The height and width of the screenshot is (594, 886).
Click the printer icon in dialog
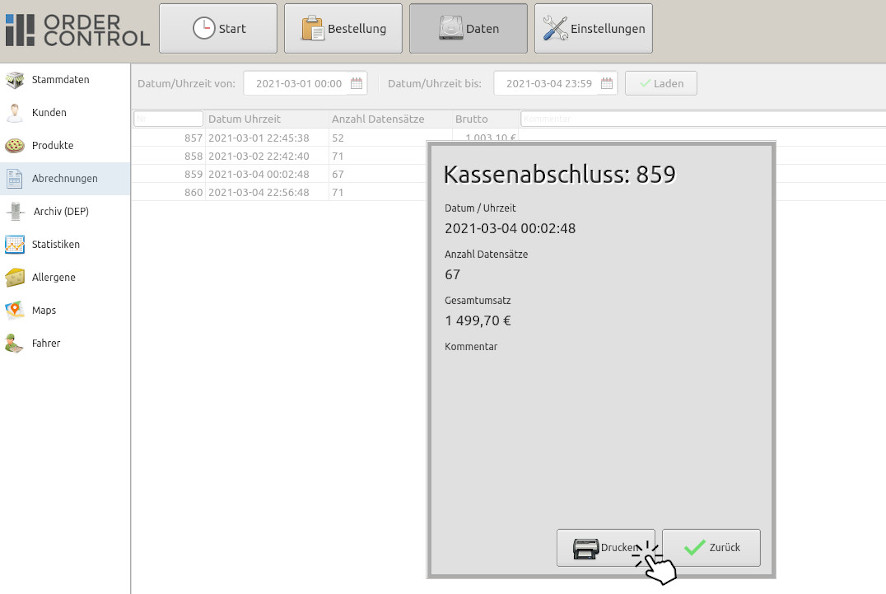(x=585, y=548)
